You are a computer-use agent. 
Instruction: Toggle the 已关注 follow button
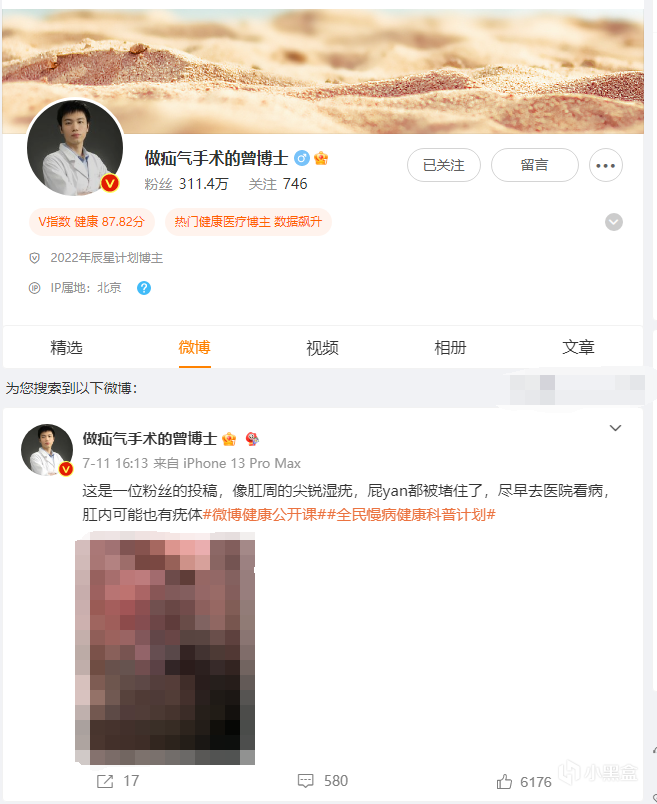point(444,165)
